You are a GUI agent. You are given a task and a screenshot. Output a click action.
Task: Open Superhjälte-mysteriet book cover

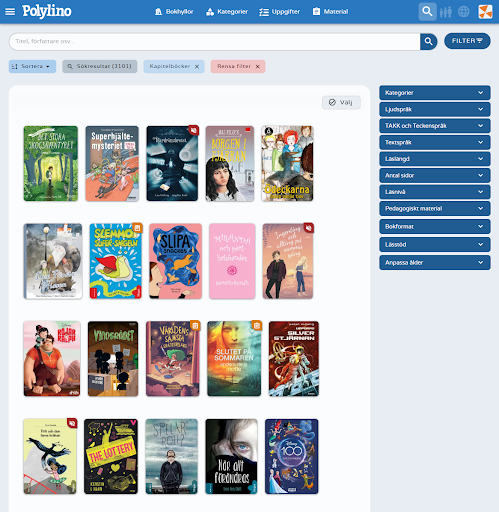(x=112, y=163)
